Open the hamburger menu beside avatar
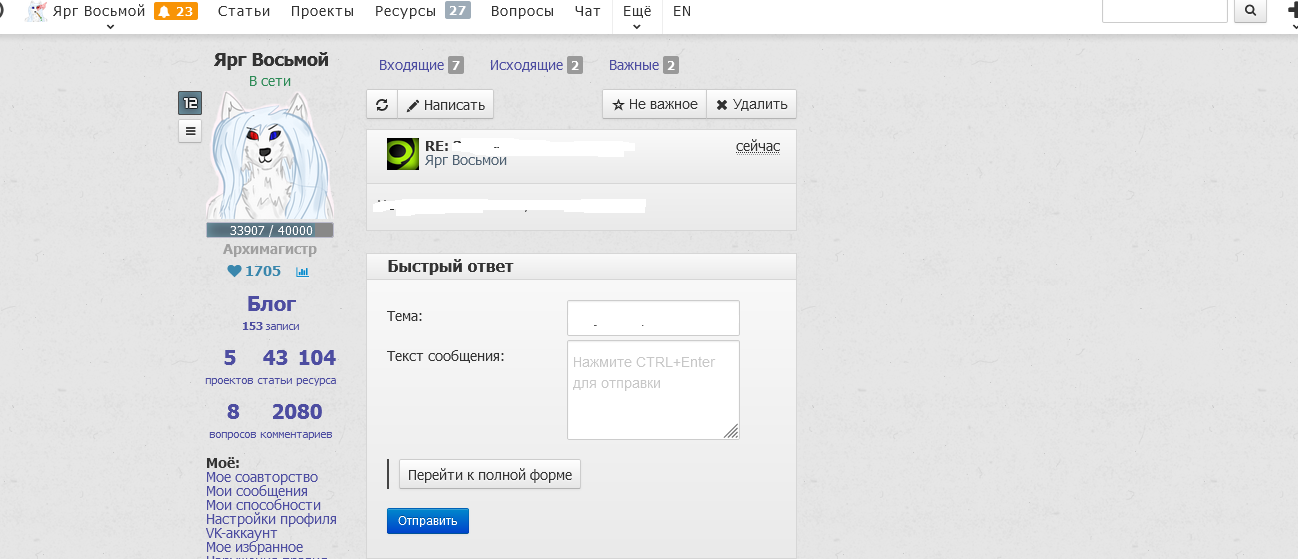The width and height of the screenshot is (1298, 559). click(x=190, y=131)
